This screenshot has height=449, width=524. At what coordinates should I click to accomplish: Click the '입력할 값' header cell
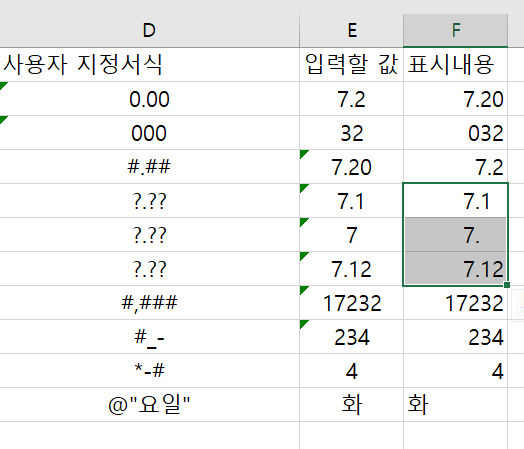(352, 64)
